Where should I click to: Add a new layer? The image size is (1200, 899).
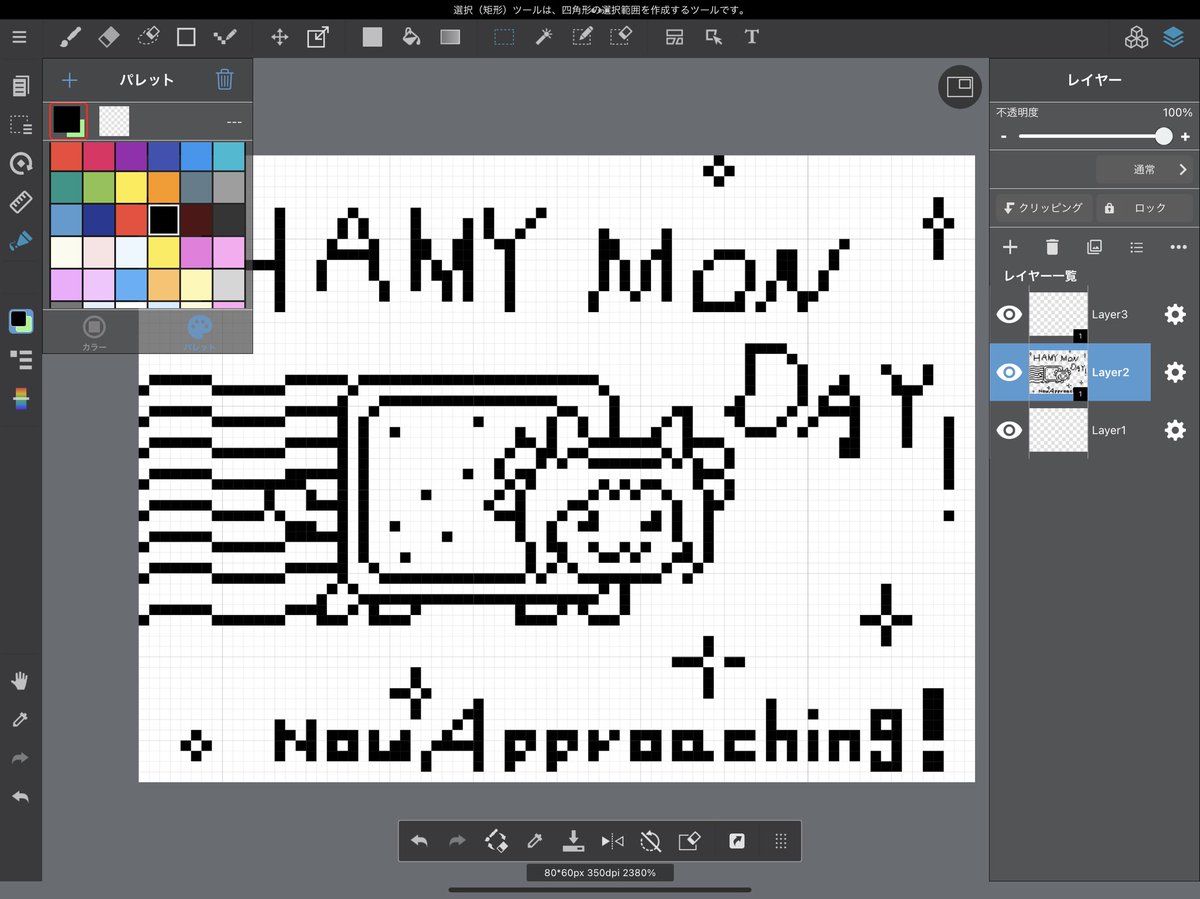tap(1010, 247)
